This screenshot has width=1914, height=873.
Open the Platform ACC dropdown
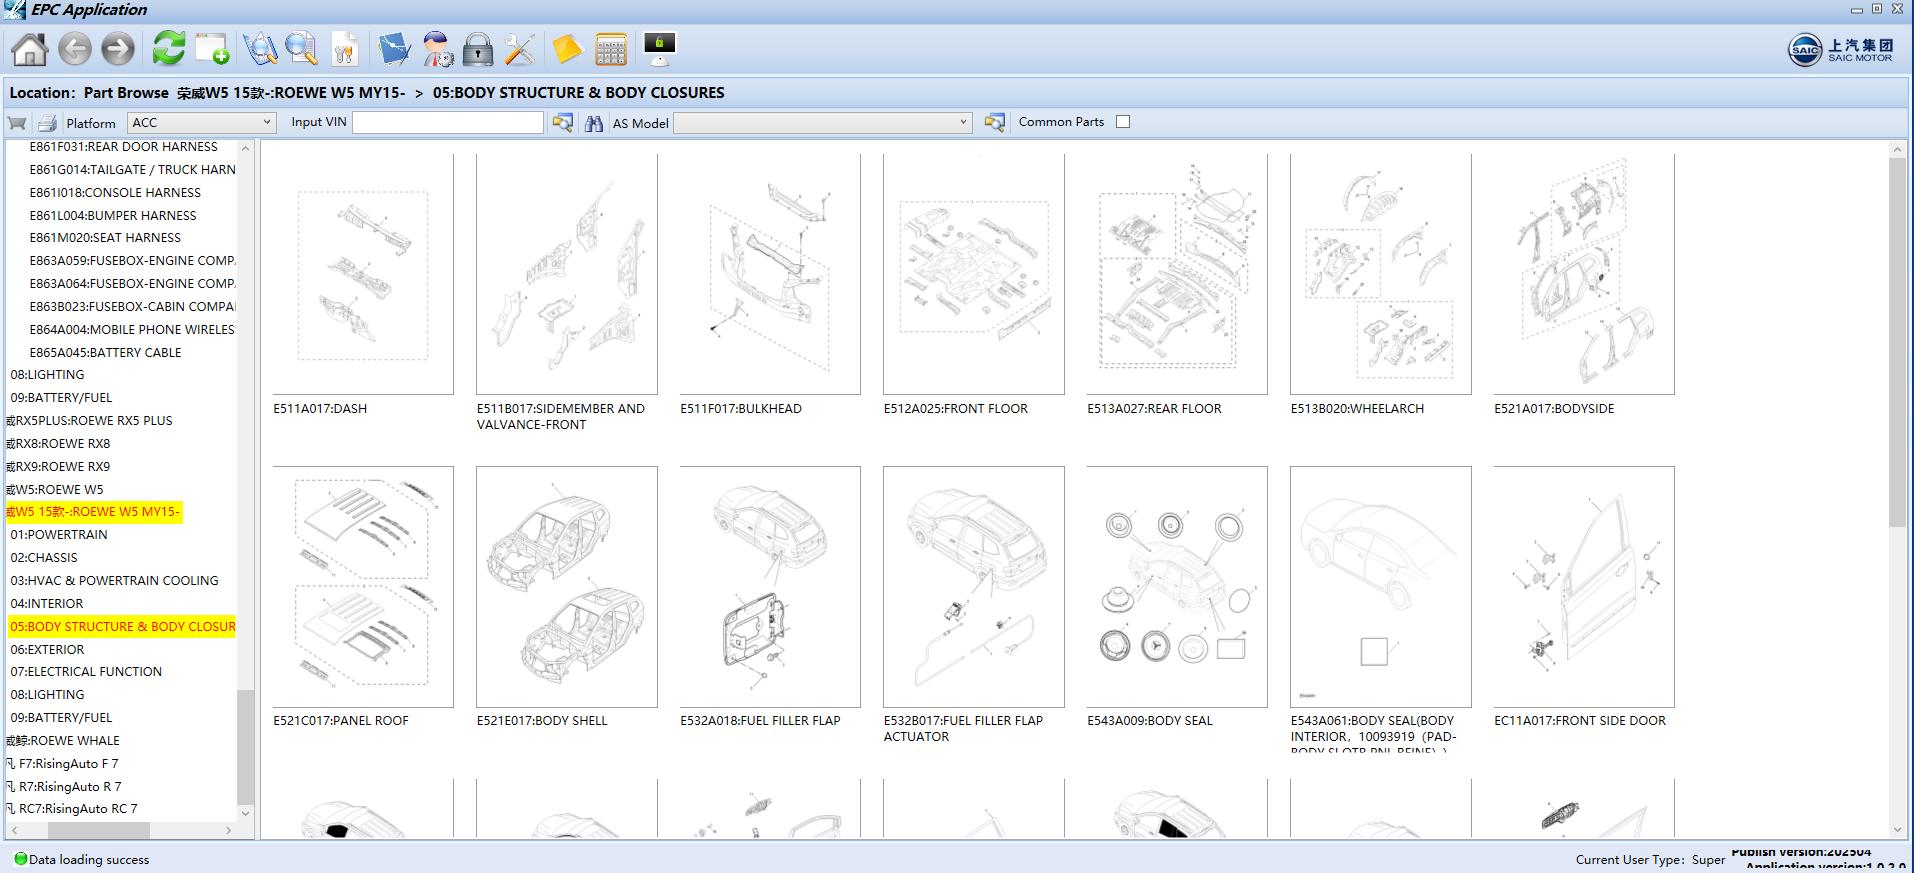(x=201, y=122)
